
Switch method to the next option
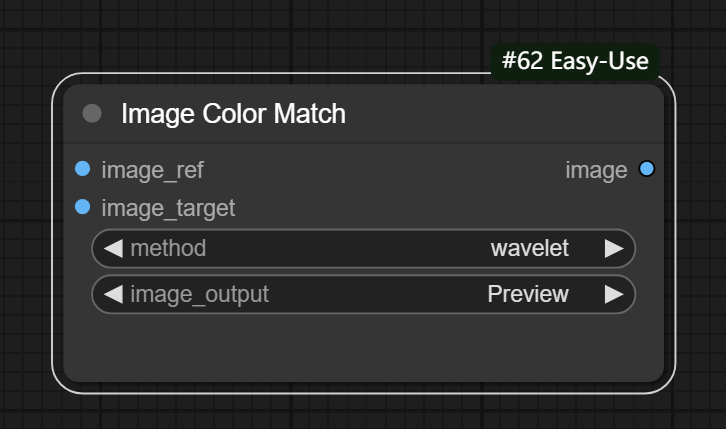click(614, 249)
